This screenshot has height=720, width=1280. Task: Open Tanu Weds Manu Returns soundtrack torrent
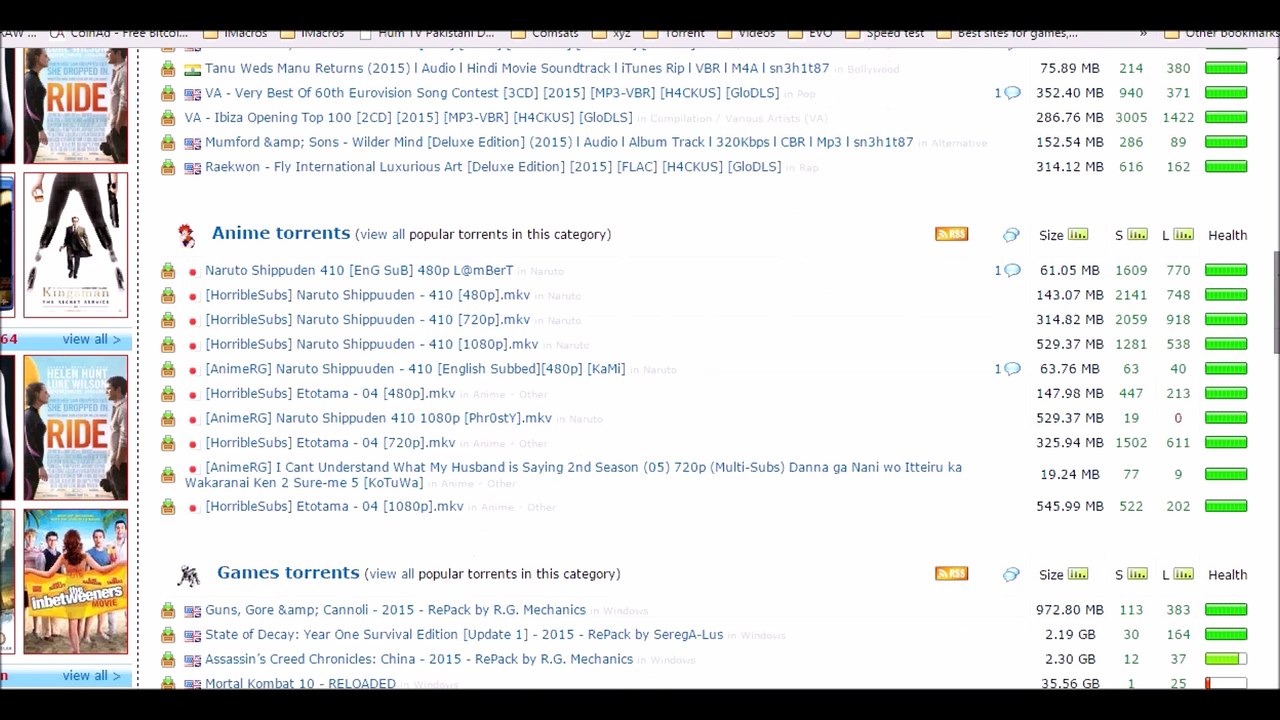(517, 68)
